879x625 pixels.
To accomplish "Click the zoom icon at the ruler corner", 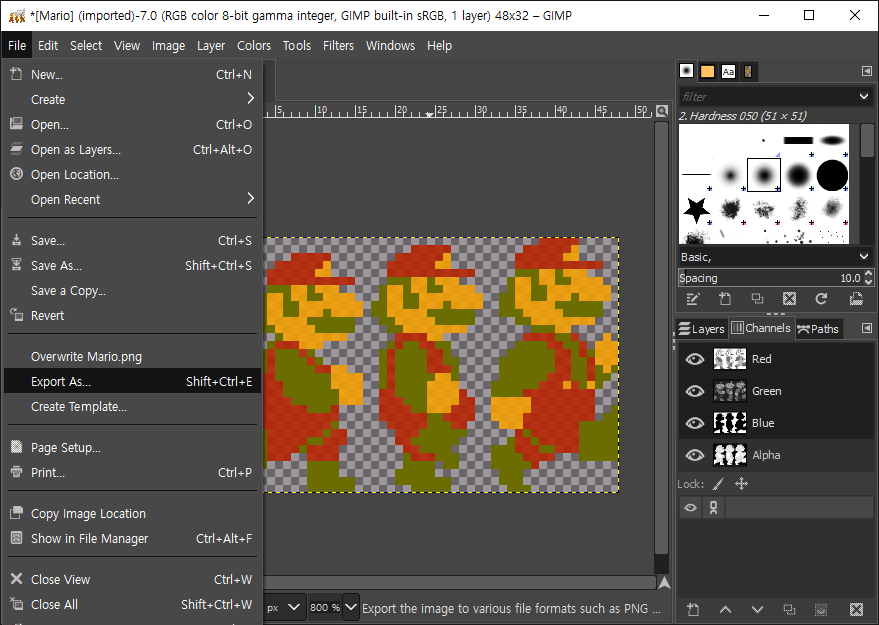I will [x=662, y=111].
